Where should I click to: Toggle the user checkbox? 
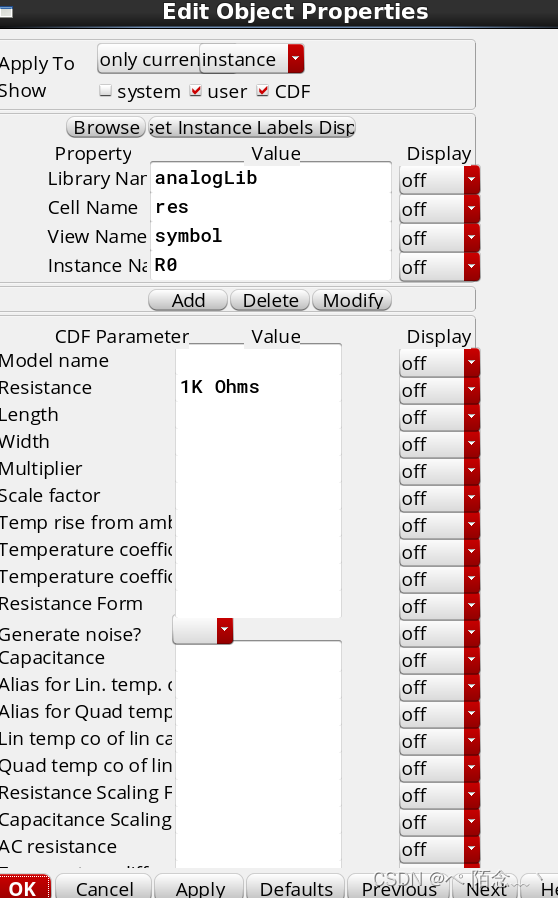click(x=196, y=90)
